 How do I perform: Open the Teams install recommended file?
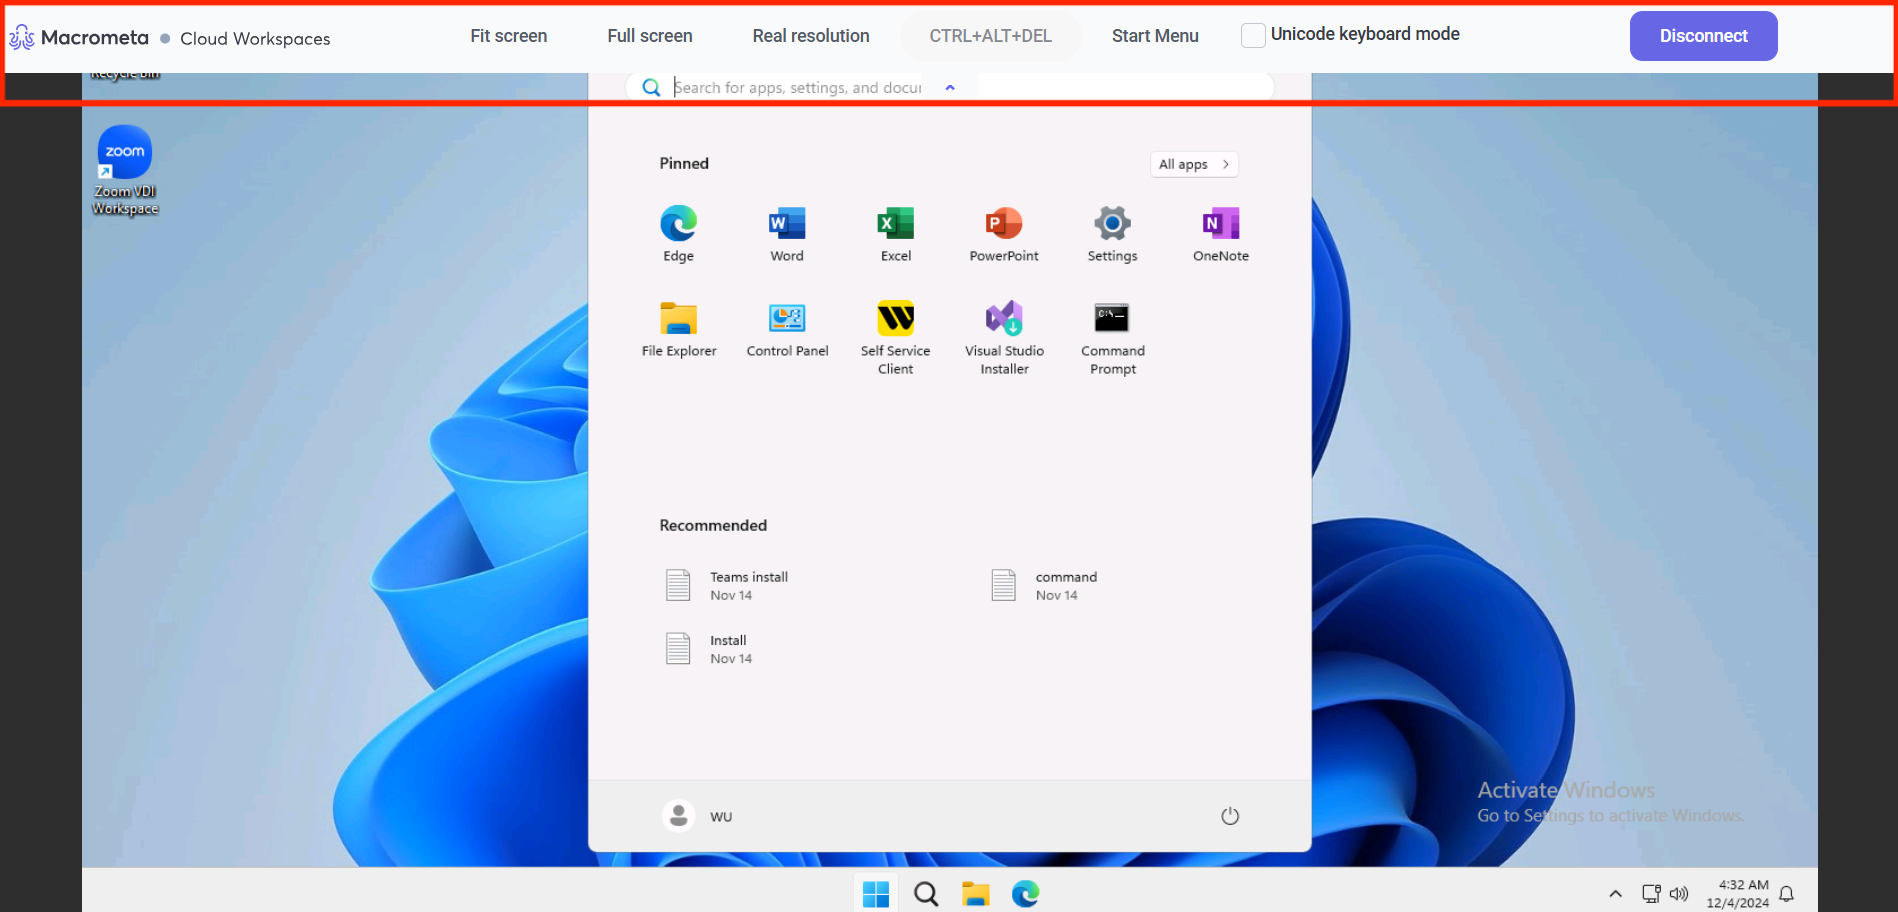748,584
